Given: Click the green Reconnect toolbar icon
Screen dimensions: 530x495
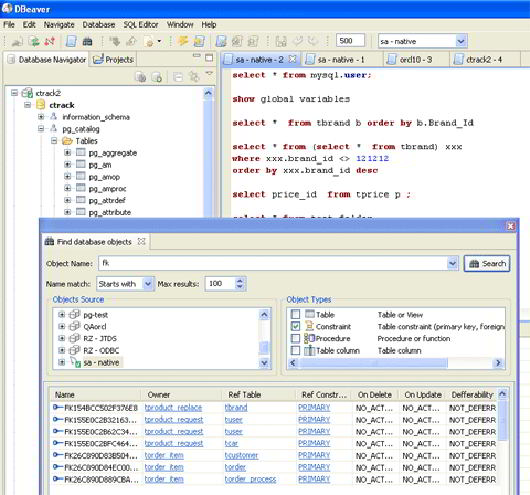Looking at the screenshot, I should point(34,41).
